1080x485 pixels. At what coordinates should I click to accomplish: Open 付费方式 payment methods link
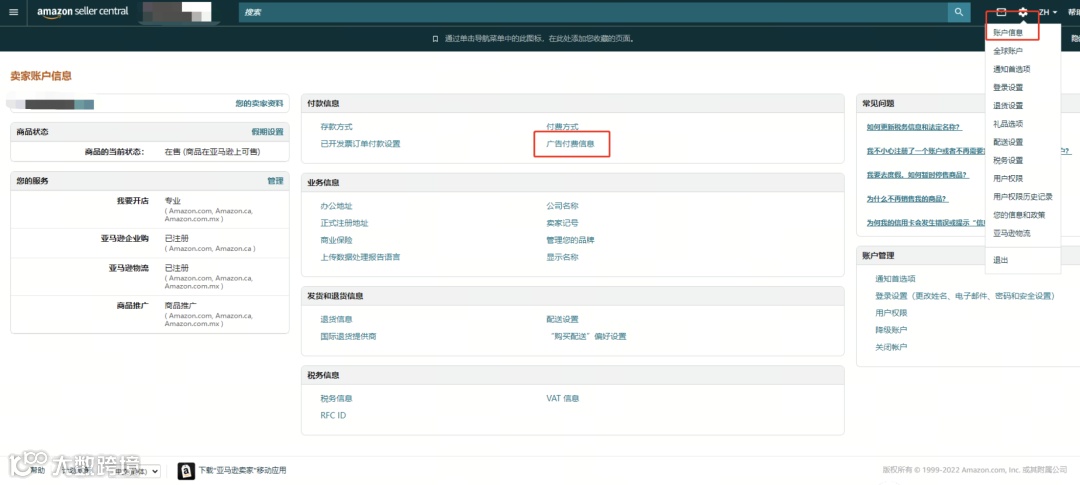562,127
